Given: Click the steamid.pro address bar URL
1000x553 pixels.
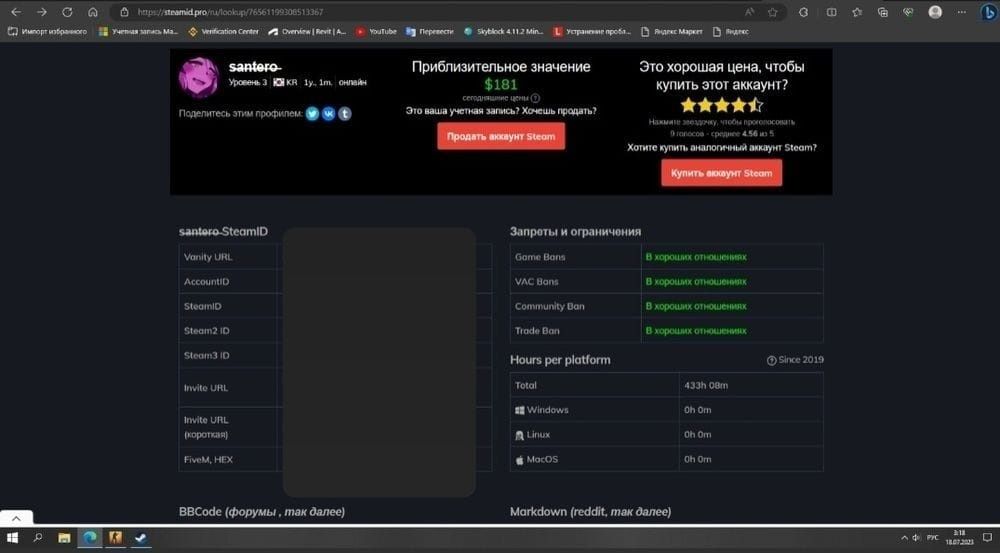Looking at the screenshot, I should (x=230, y=12).
